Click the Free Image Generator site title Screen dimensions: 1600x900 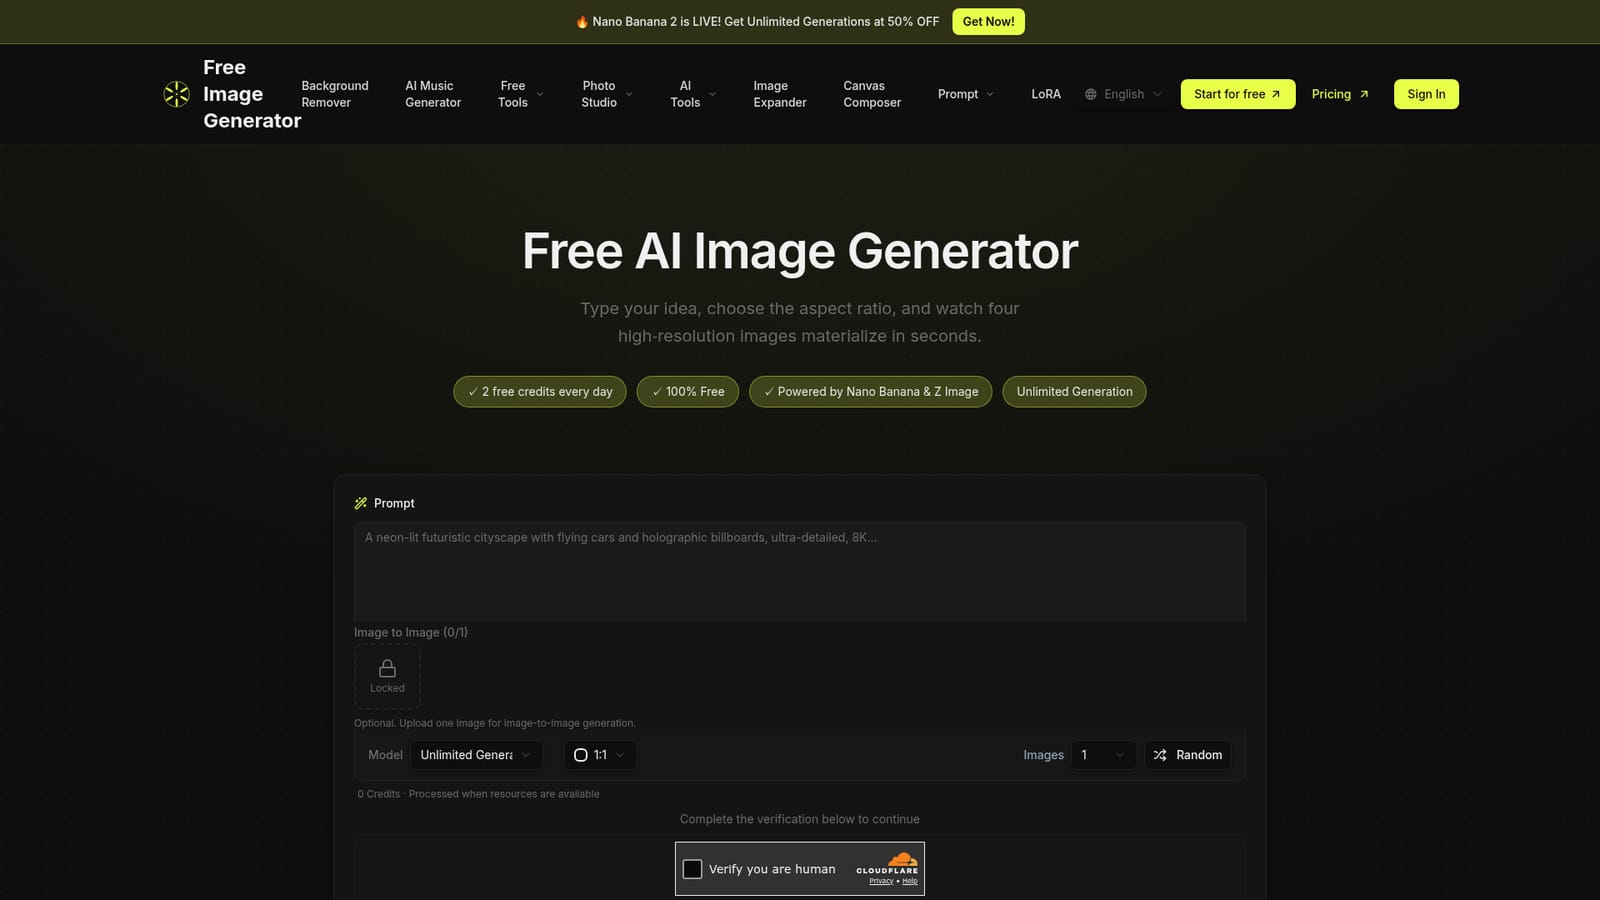pos(252,94)
